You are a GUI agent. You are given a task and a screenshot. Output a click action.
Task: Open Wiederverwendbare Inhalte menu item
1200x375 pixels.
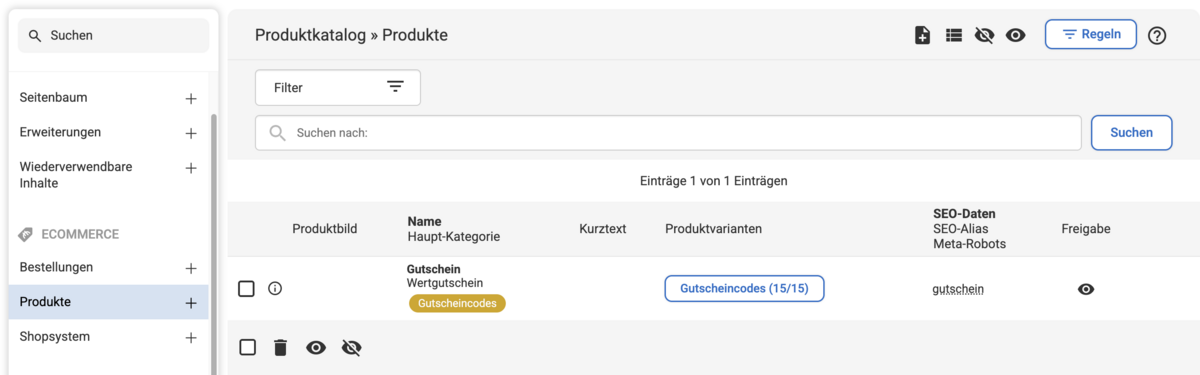(x=76, y=175)
